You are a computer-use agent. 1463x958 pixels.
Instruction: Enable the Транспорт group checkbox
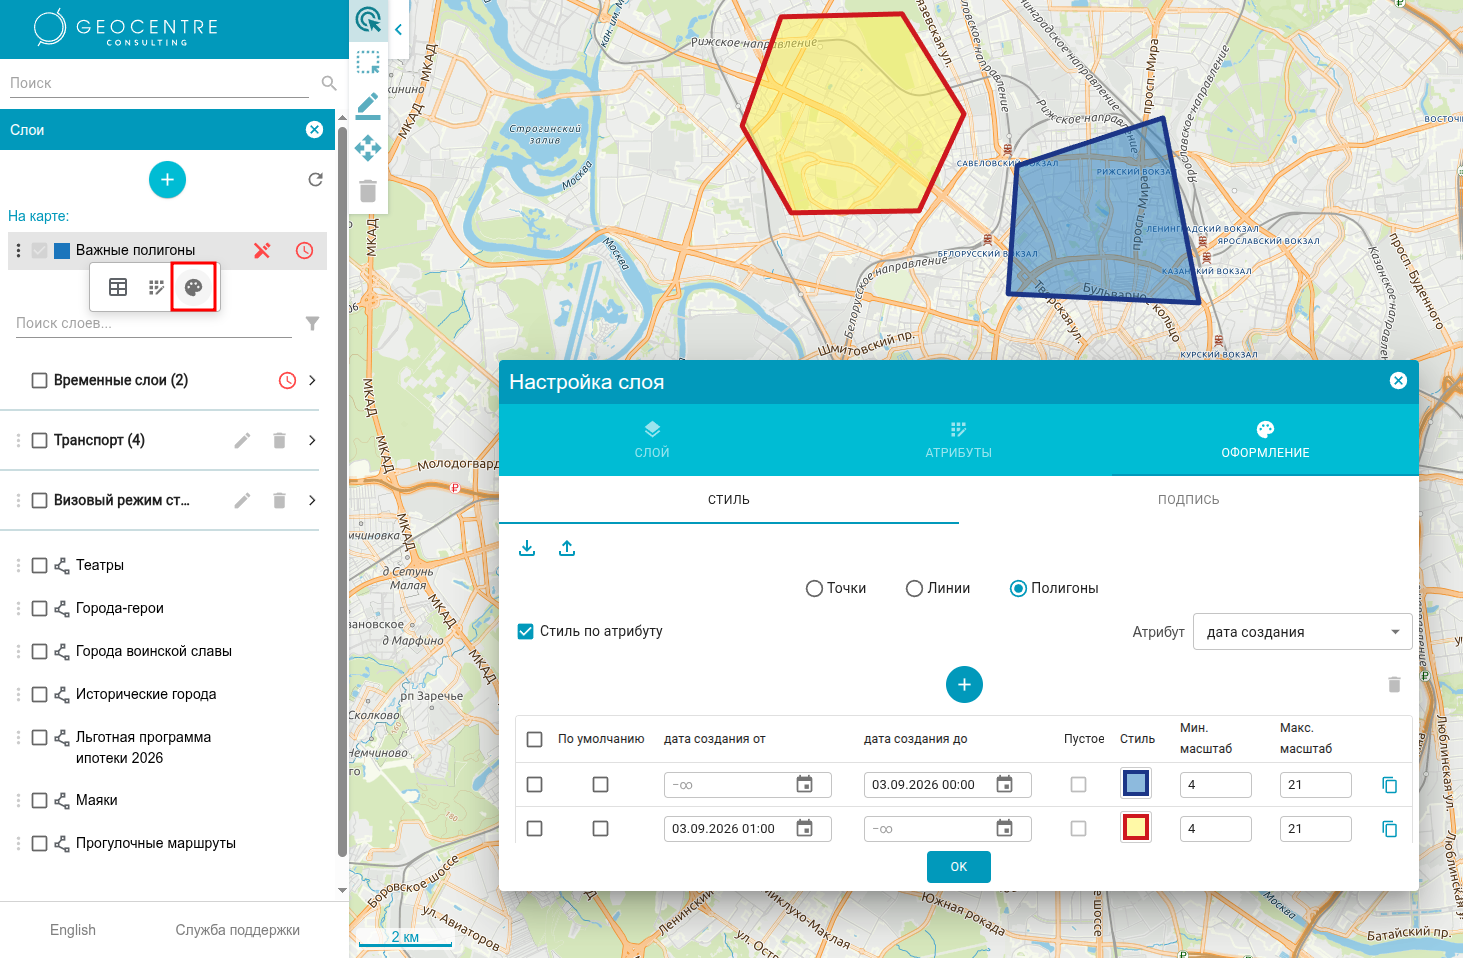click(40, 440)
